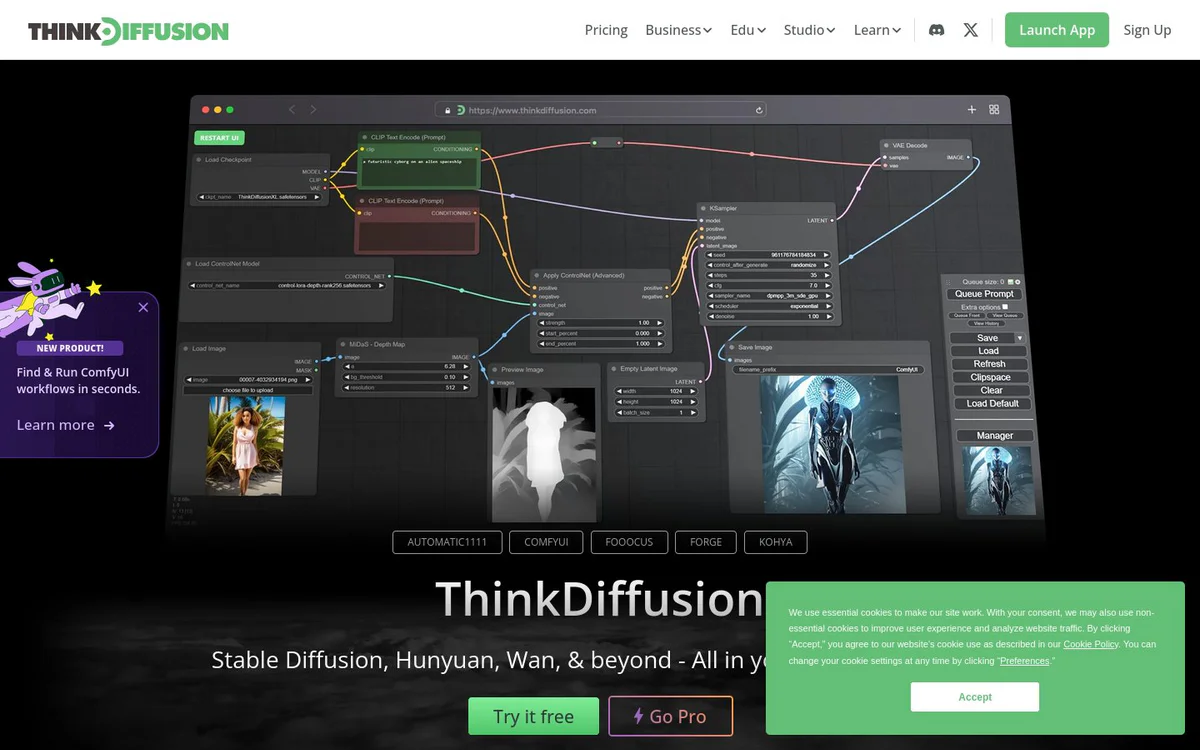Click the width field in Empty Latent Image
Viewport: 1200px width, 750px height.
click(656, 391)
